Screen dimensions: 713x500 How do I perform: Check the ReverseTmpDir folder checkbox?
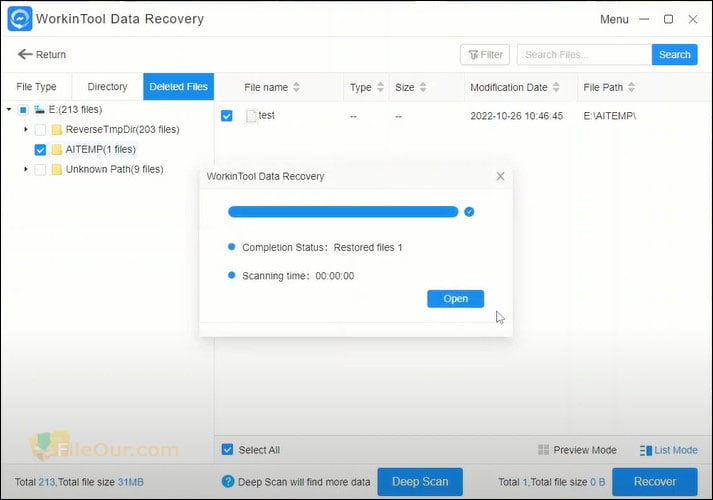[x=40, y=130]
